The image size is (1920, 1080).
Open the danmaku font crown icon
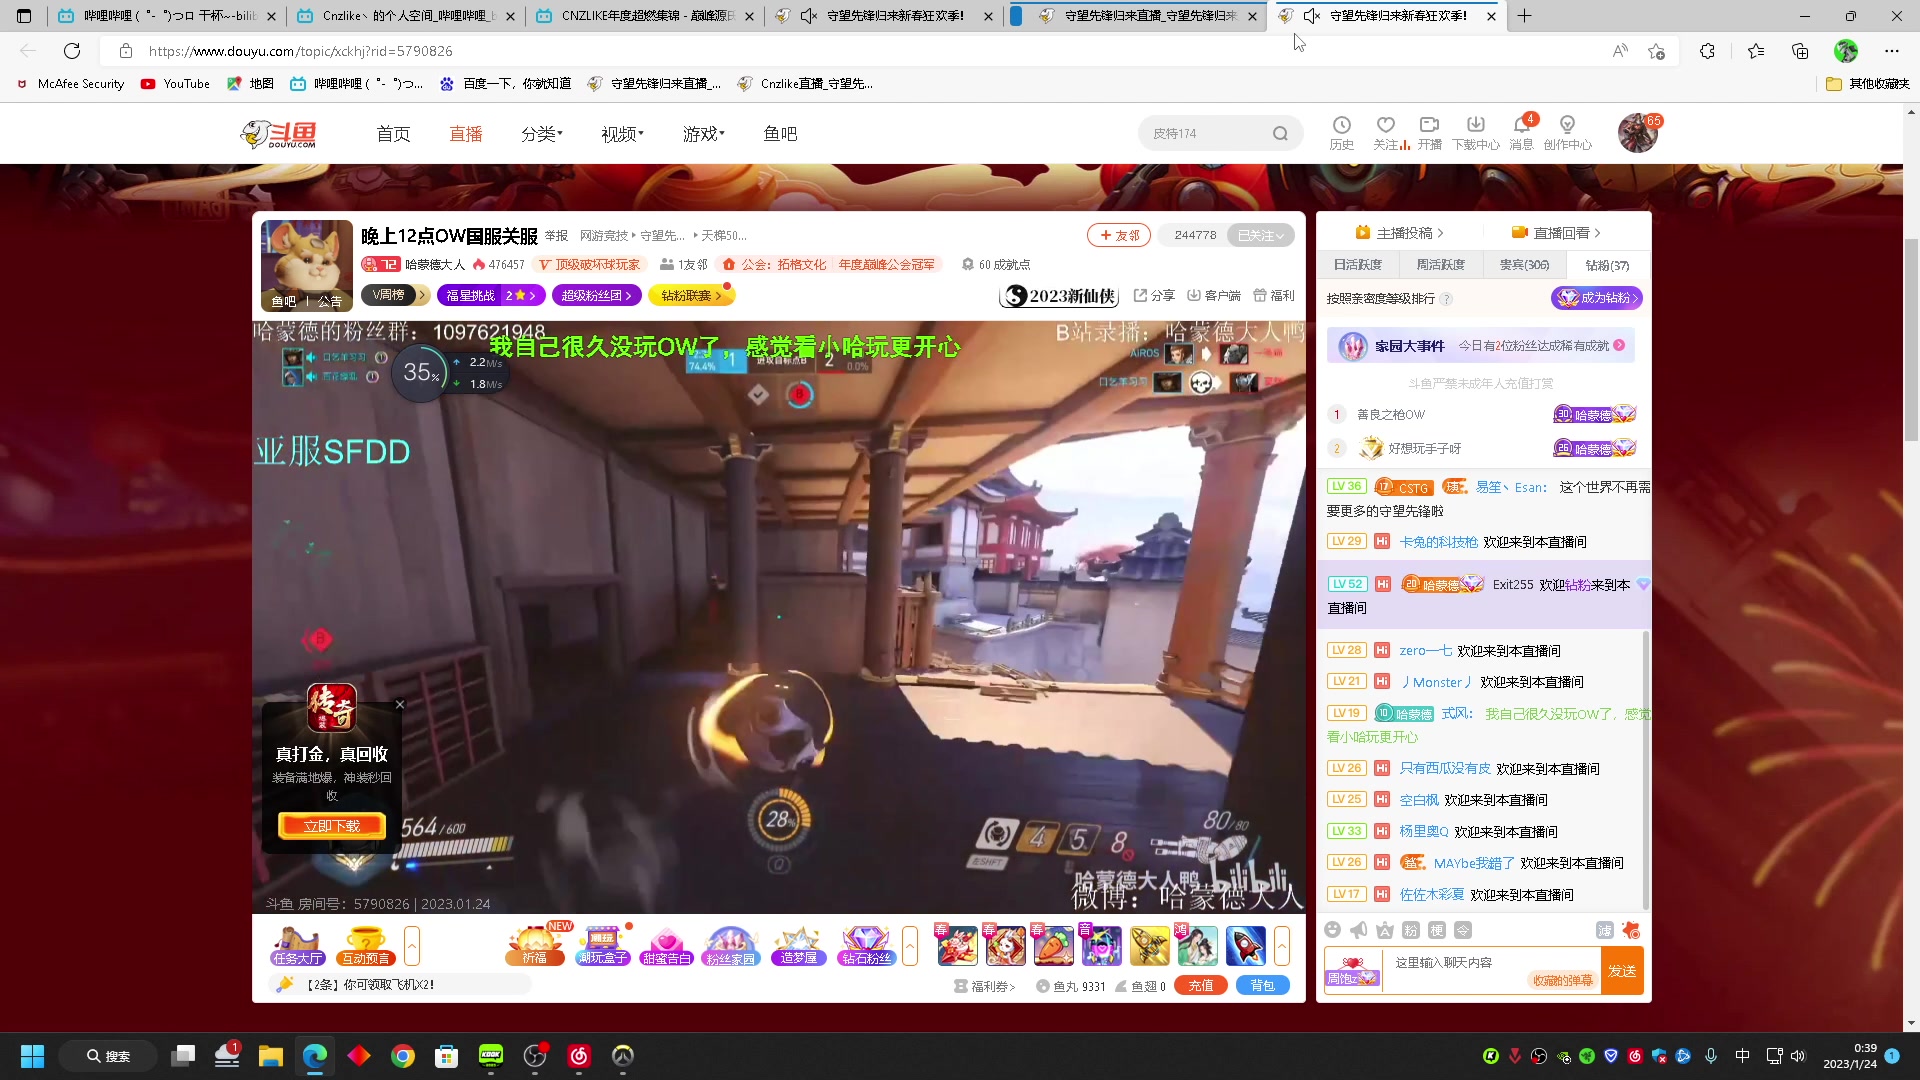coord(1385,930)
